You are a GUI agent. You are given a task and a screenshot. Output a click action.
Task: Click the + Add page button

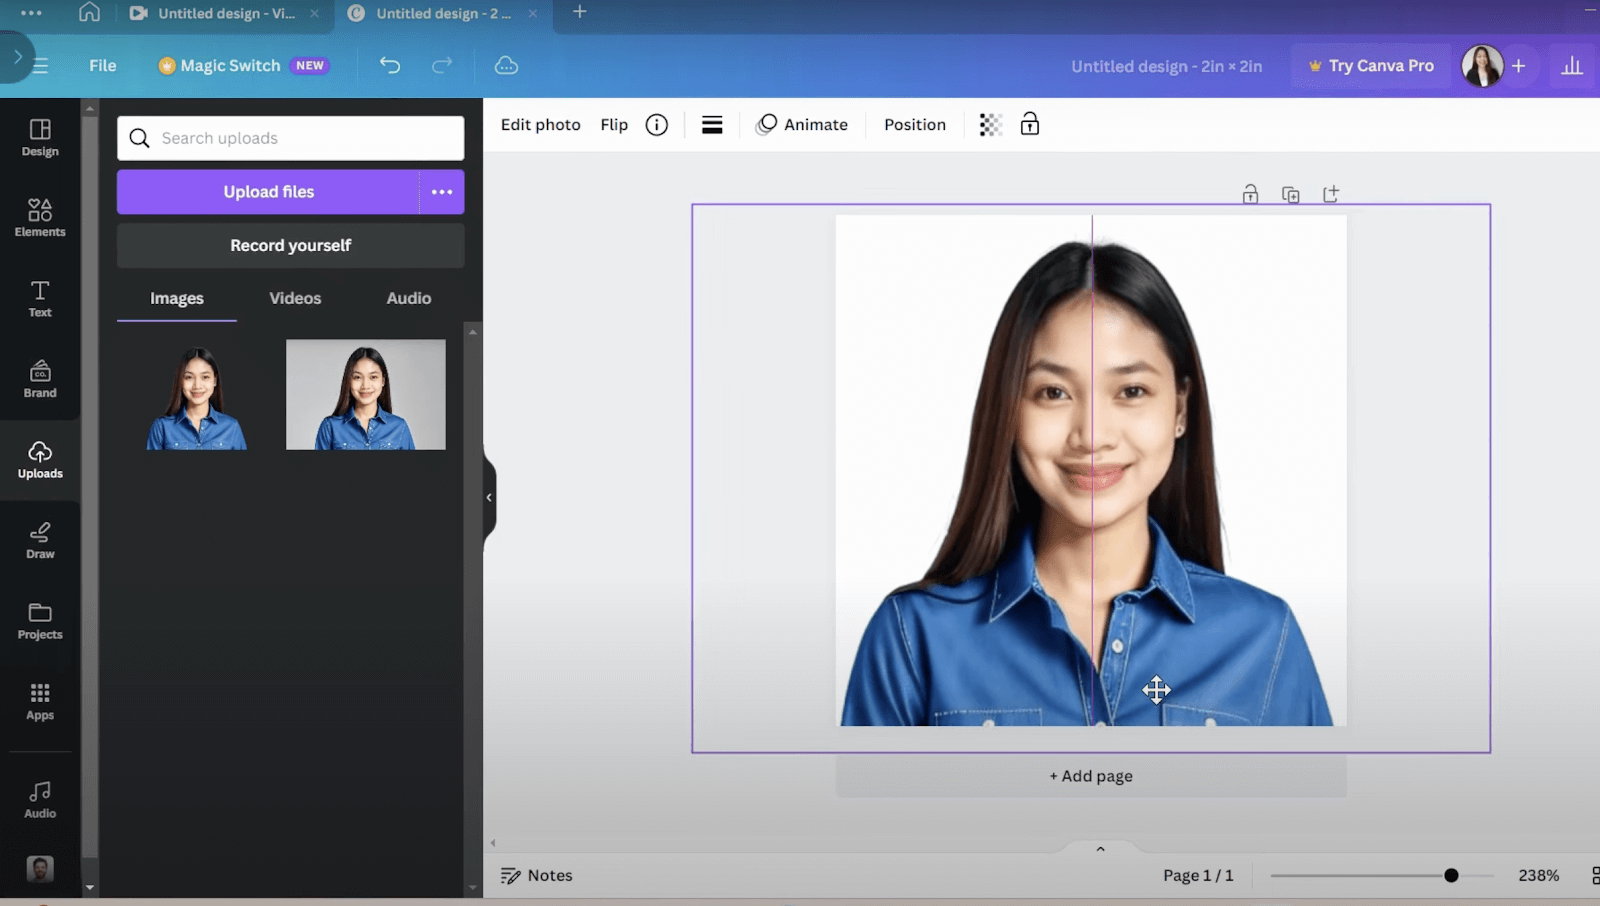point(1091,776)
